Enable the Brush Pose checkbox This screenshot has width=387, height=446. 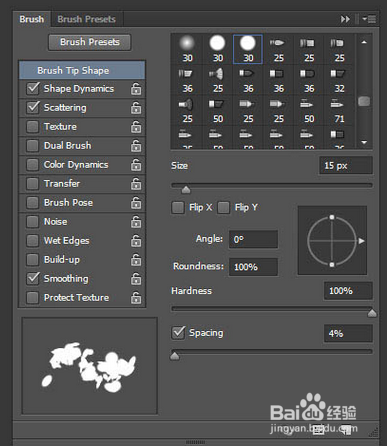pyautogui.click(x=33, y=203)
